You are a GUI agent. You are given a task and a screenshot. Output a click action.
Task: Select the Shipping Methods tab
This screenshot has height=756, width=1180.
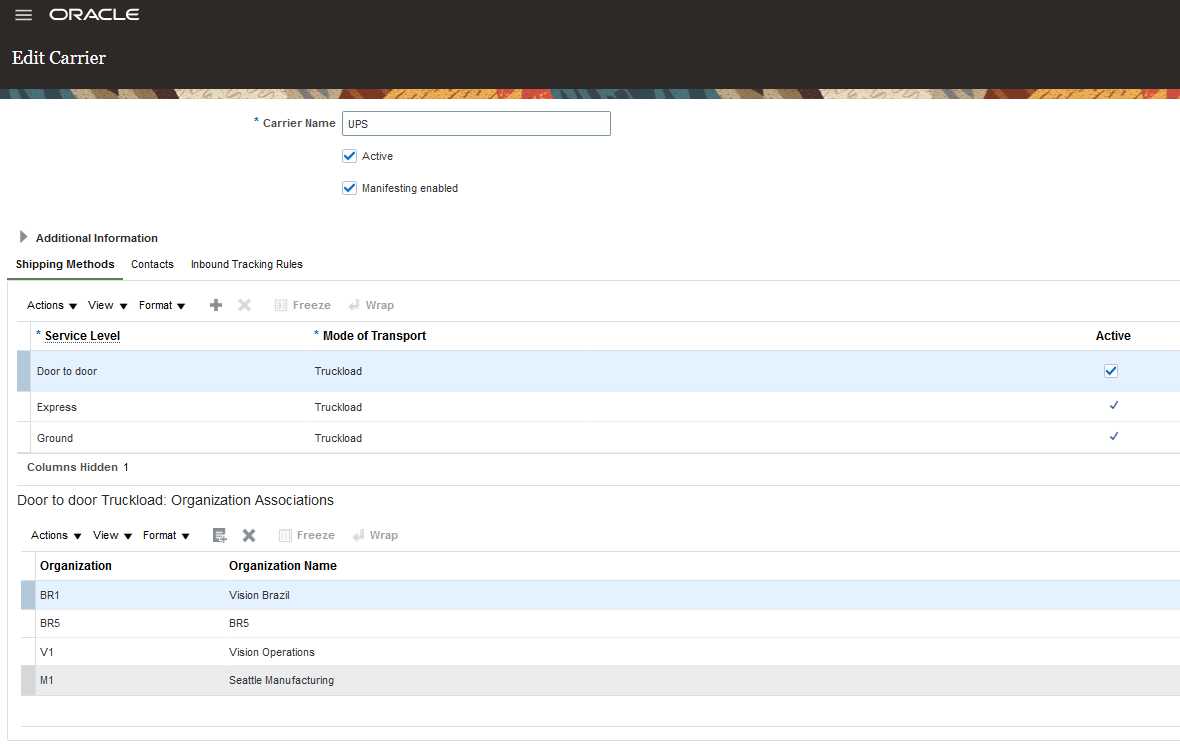(65, 264)
